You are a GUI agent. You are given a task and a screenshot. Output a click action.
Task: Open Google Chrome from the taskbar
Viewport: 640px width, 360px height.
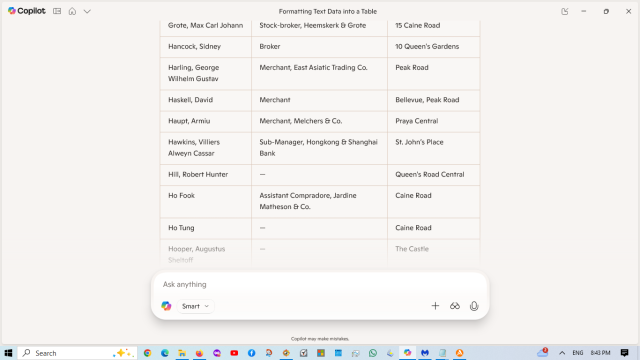coord(147,353)
